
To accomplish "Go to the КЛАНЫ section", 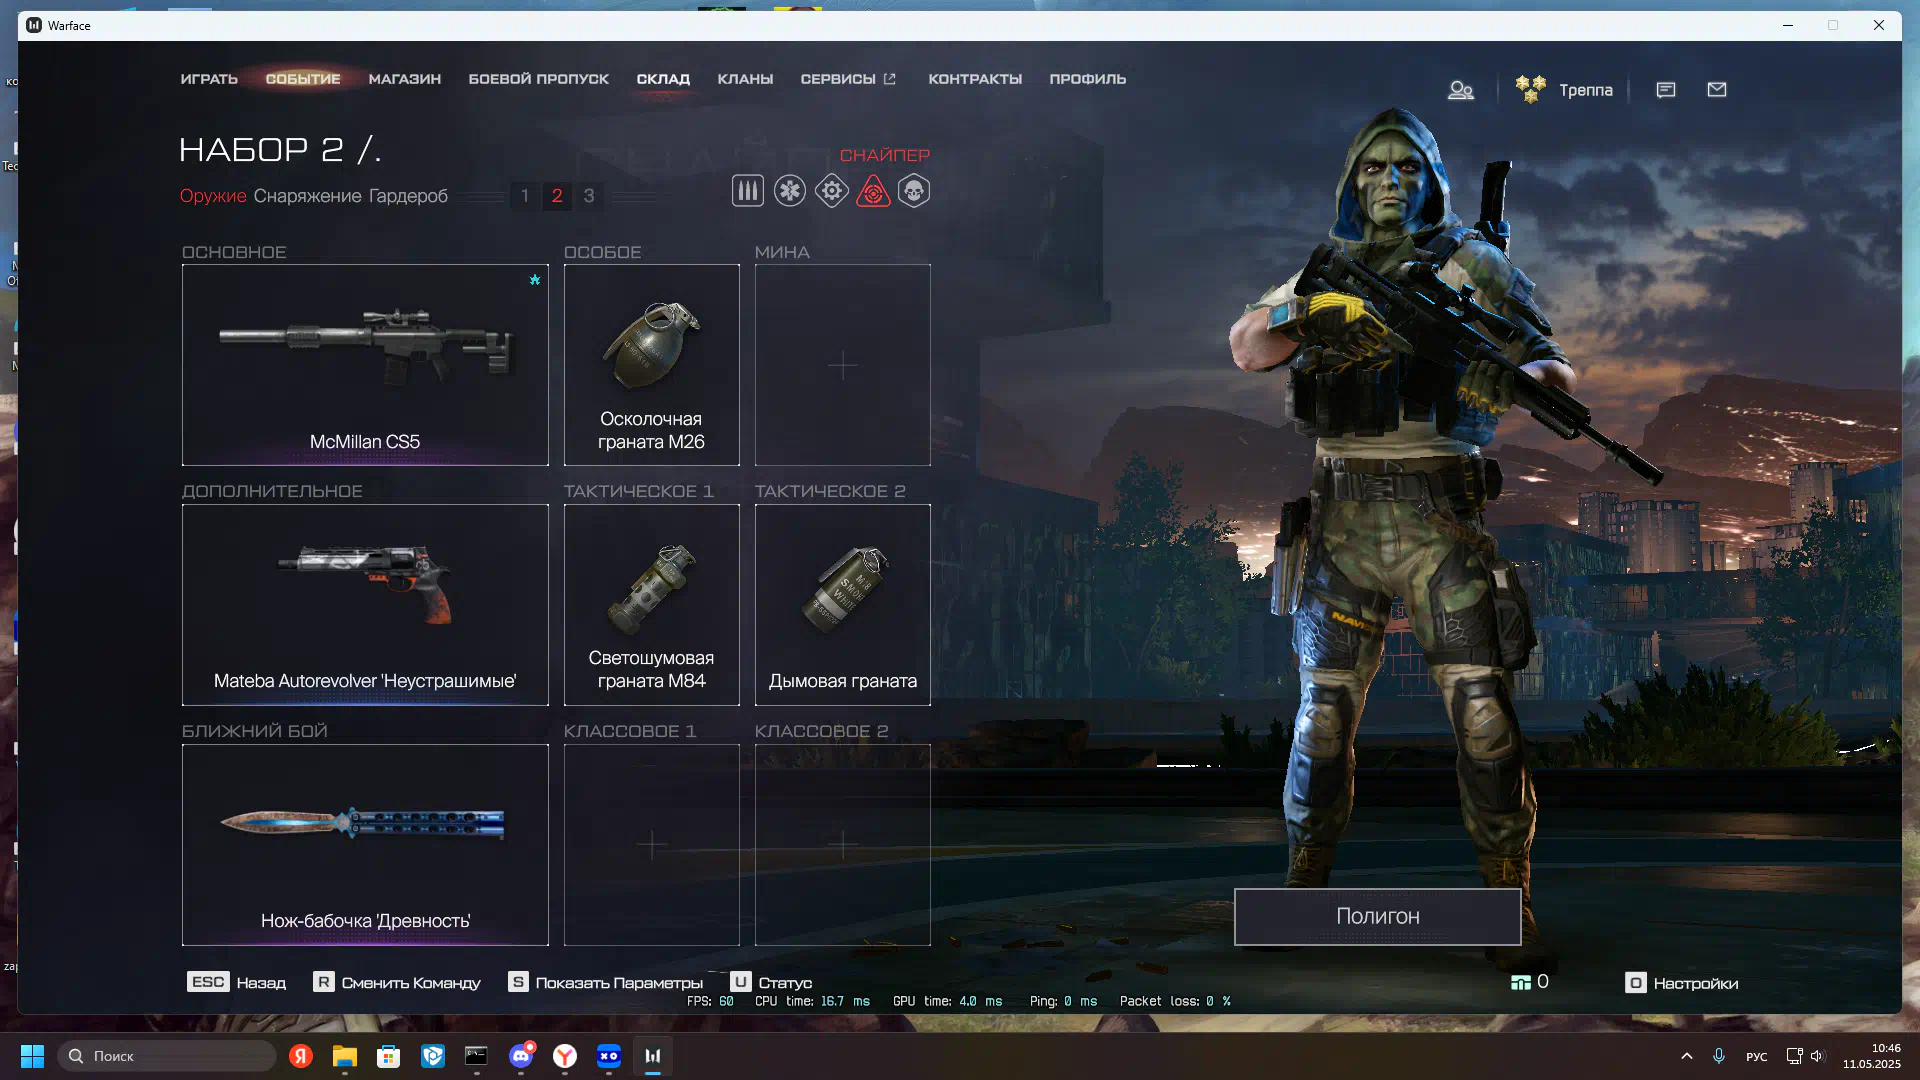I will point(745,79).
